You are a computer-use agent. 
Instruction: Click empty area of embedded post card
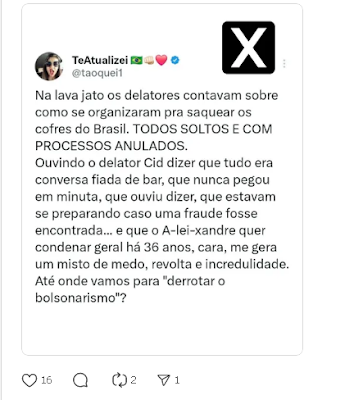click(162, 330)
